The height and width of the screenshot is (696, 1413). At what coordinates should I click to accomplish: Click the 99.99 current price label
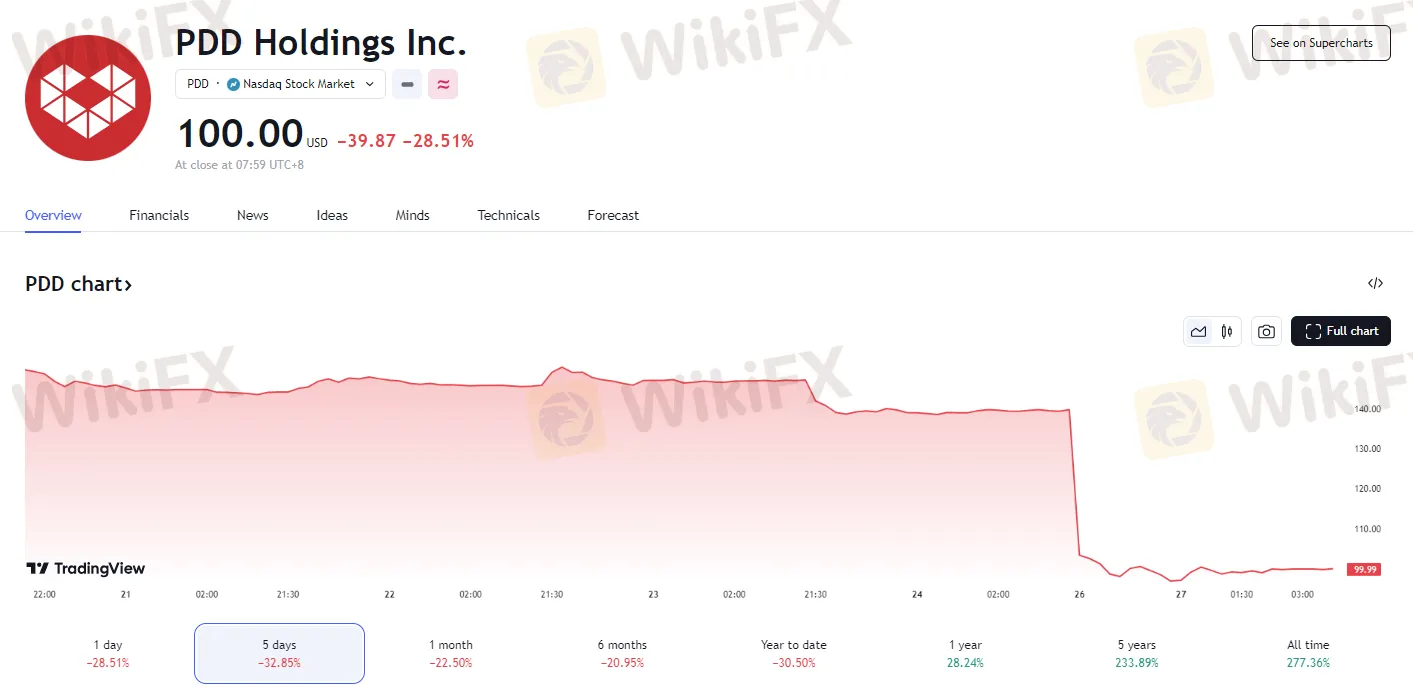1363,569
